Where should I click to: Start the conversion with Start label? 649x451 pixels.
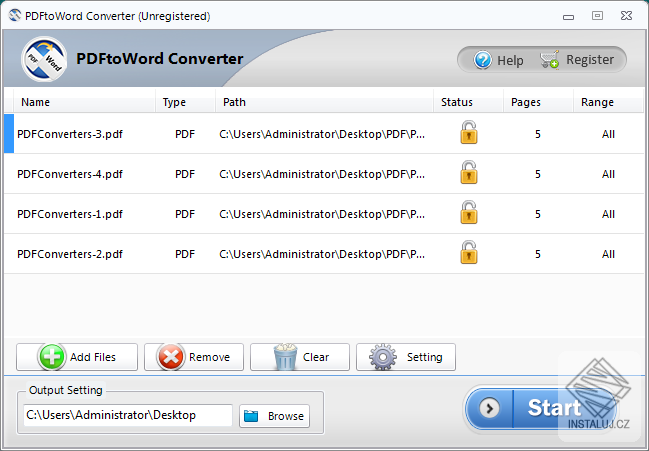click(x=554, y=408)
